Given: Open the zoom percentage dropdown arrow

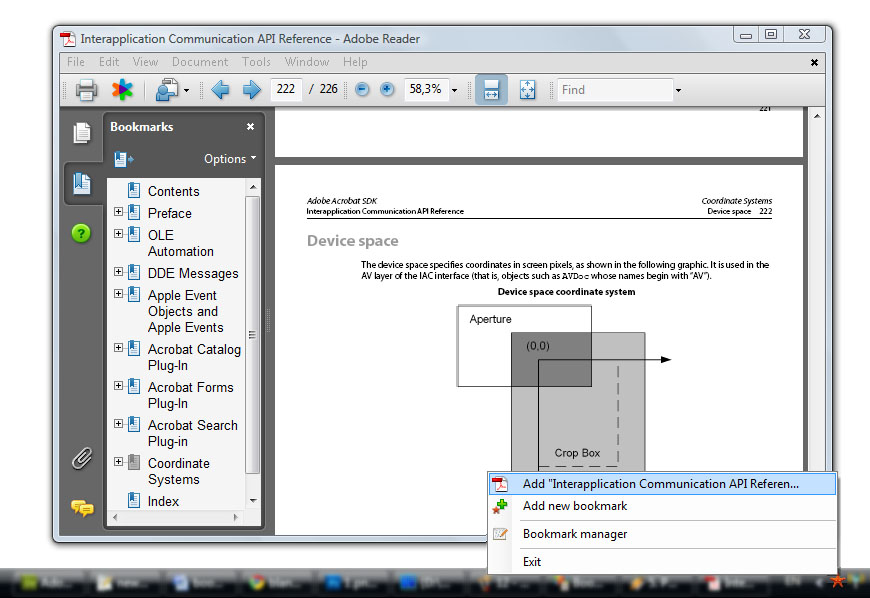Looking at the screenshot, I should (x=454, y=90).
